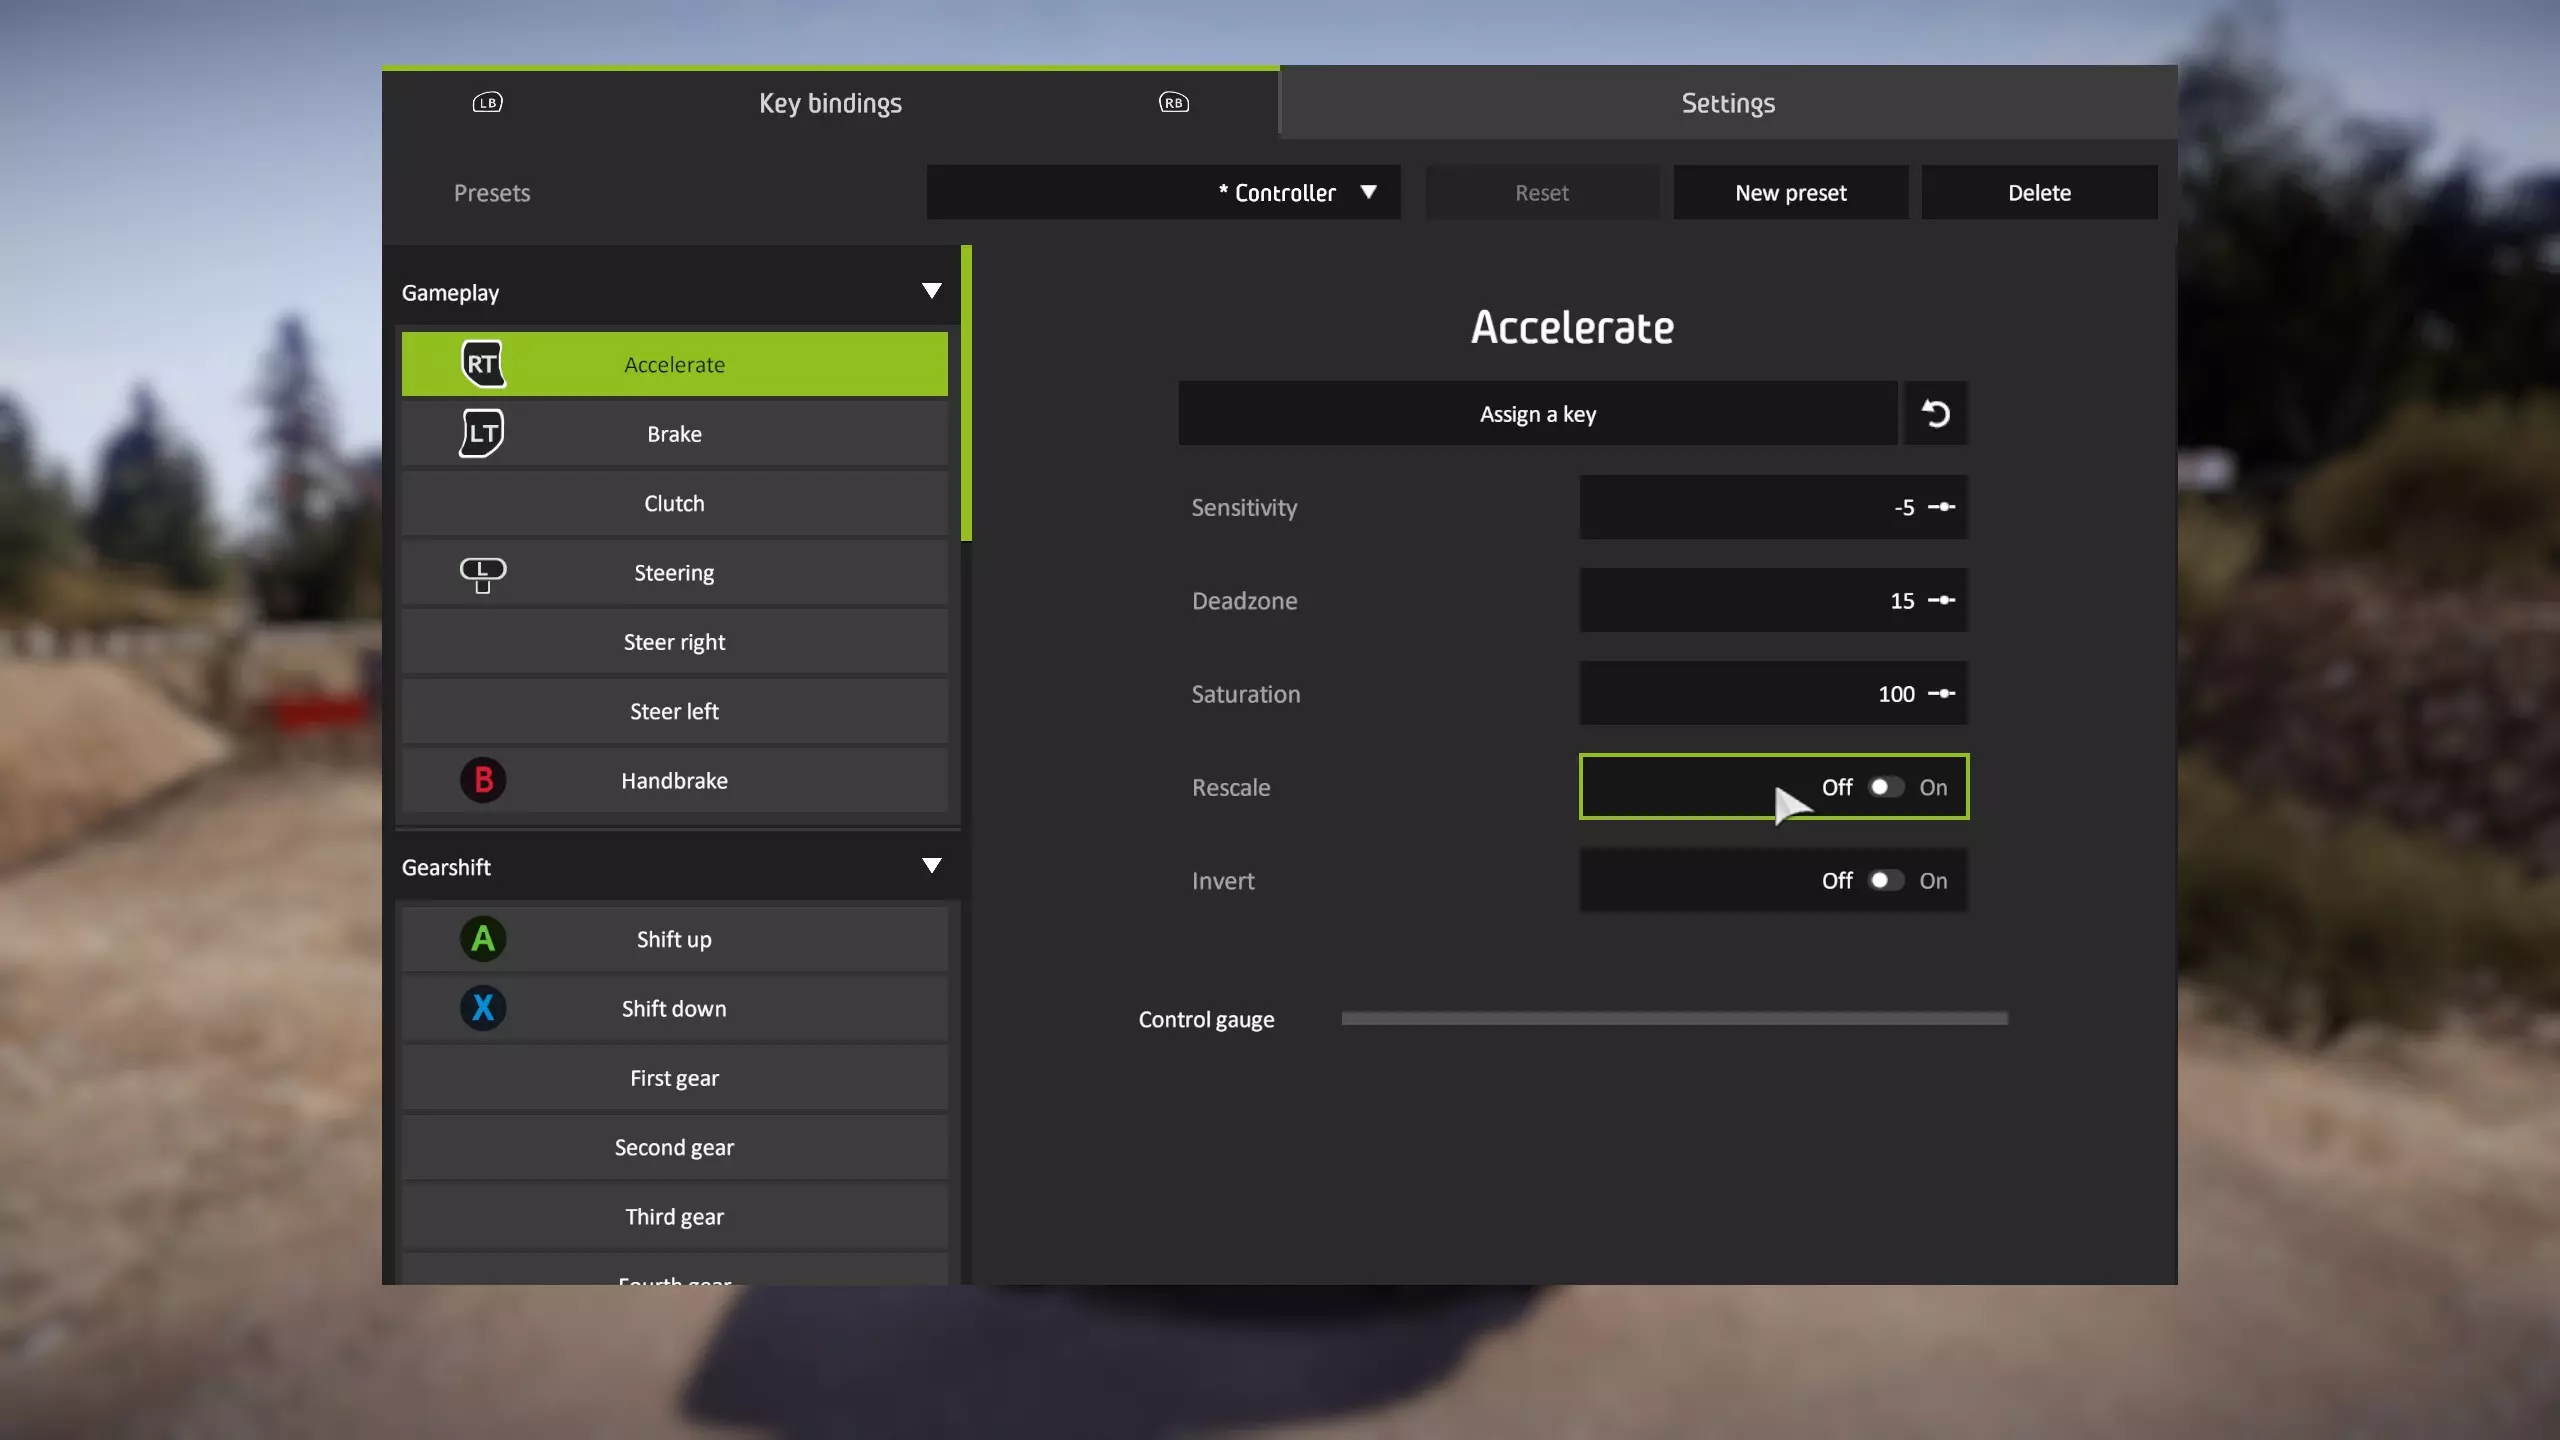Collapse the Gearshift section
The width and height of the screenshot is (2560, 1440).
coord(931,866)
